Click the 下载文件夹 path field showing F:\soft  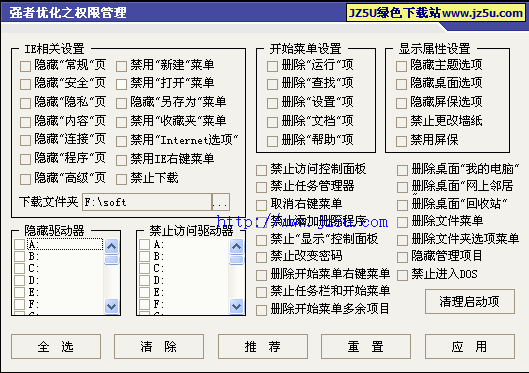147,202
